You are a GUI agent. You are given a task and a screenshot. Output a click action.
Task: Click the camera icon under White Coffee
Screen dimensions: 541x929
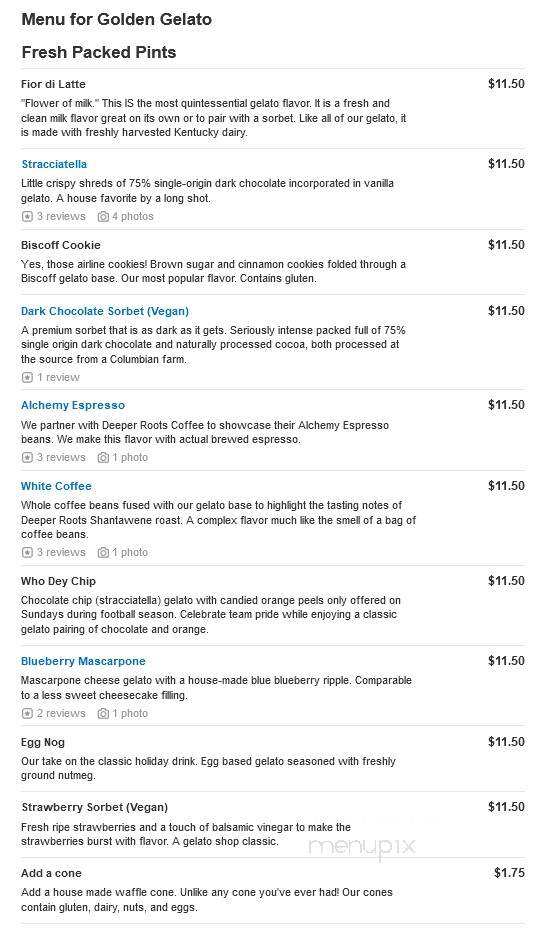point(103,552)
